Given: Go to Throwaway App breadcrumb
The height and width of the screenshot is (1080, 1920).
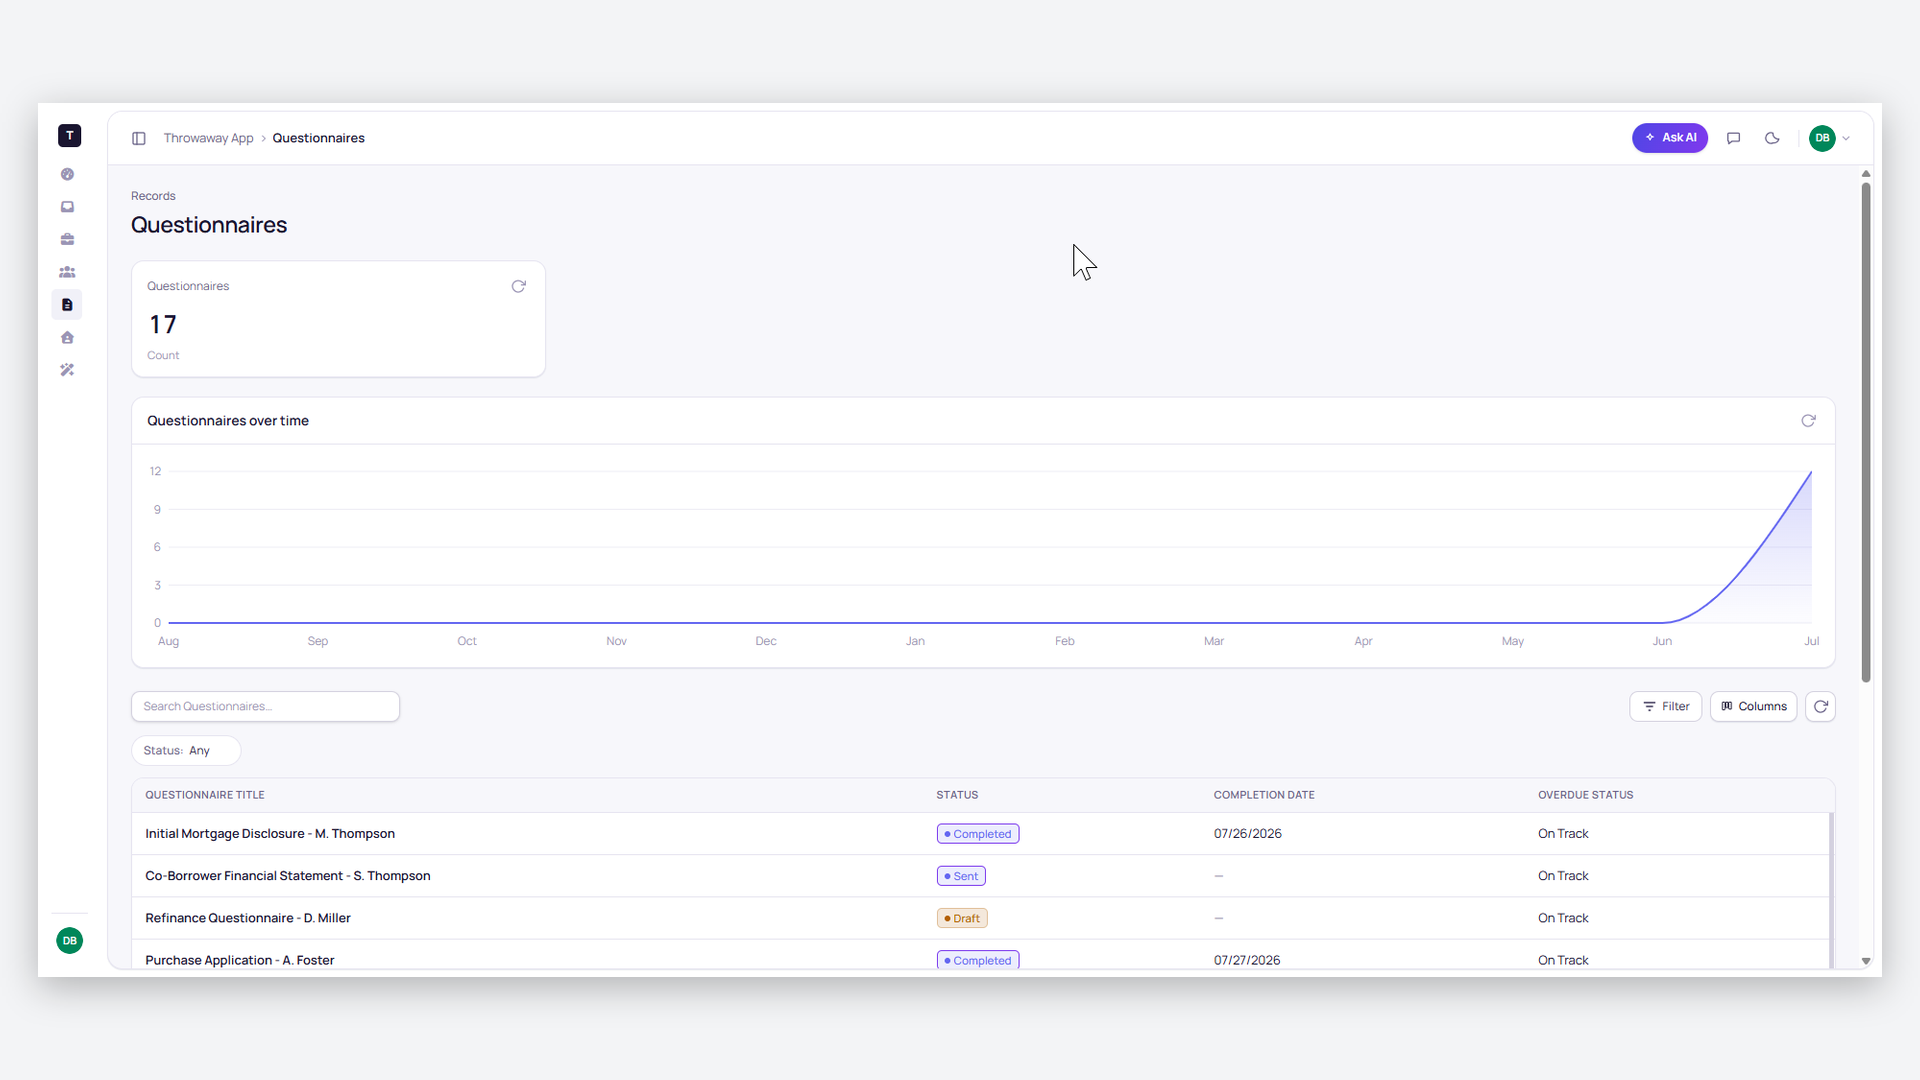Looking at the screenshot, I should tap(208, 138).
